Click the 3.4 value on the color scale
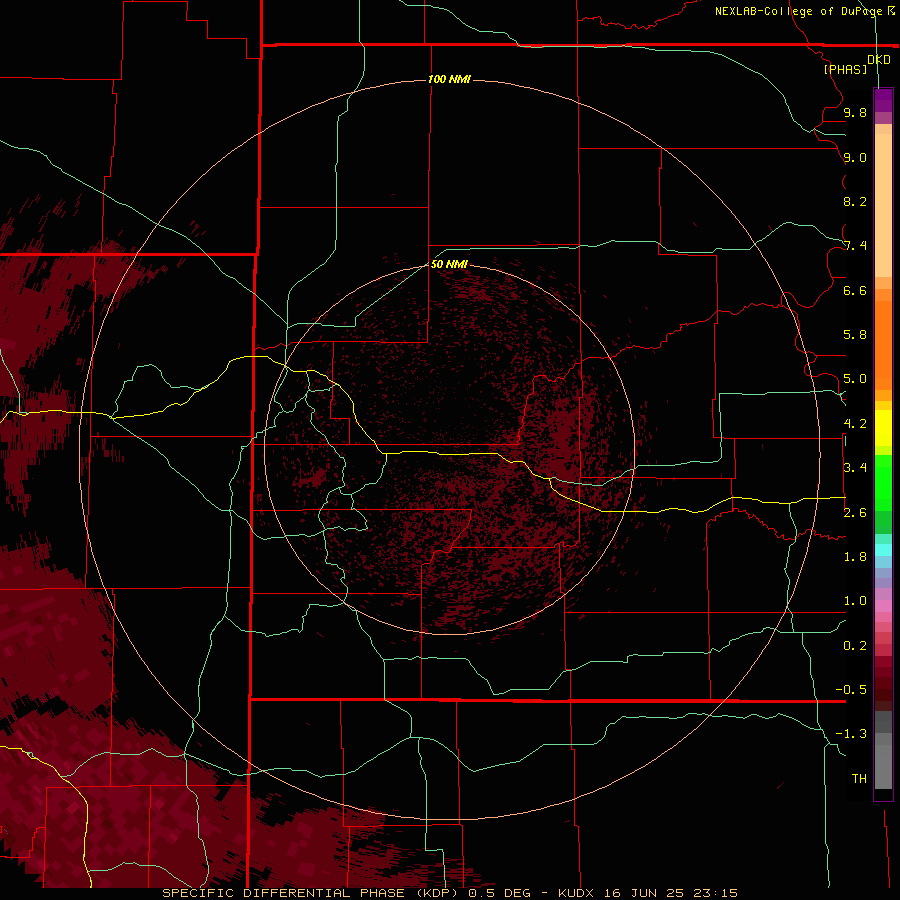Screen dimensions: 900x900 coord(855,468)
